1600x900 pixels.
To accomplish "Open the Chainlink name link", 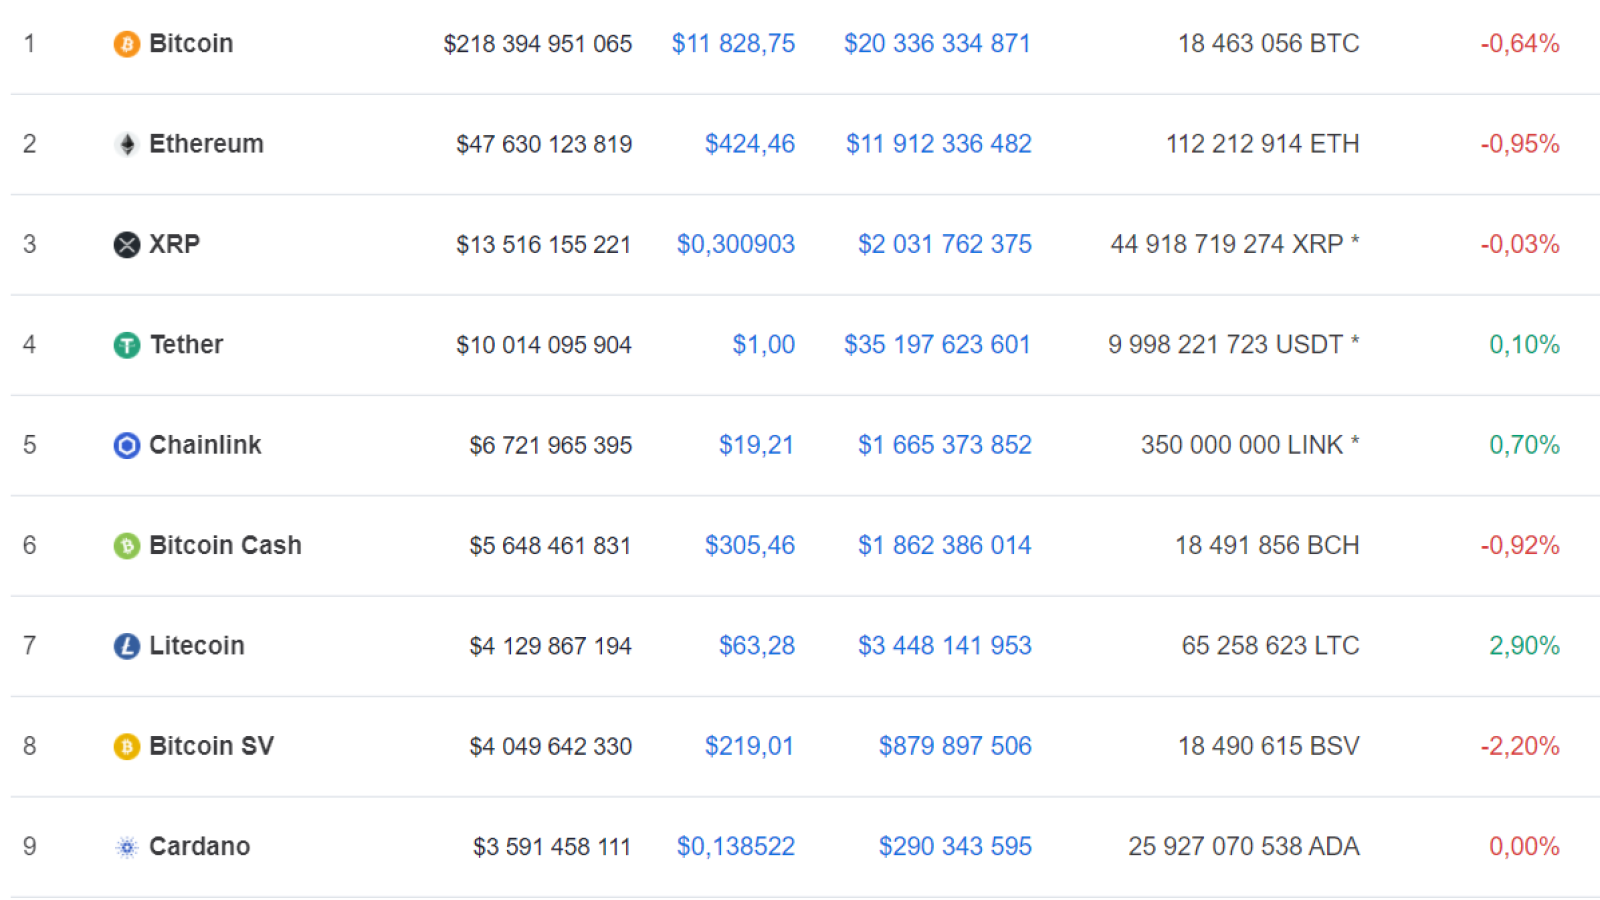I will tap(205, 445).
